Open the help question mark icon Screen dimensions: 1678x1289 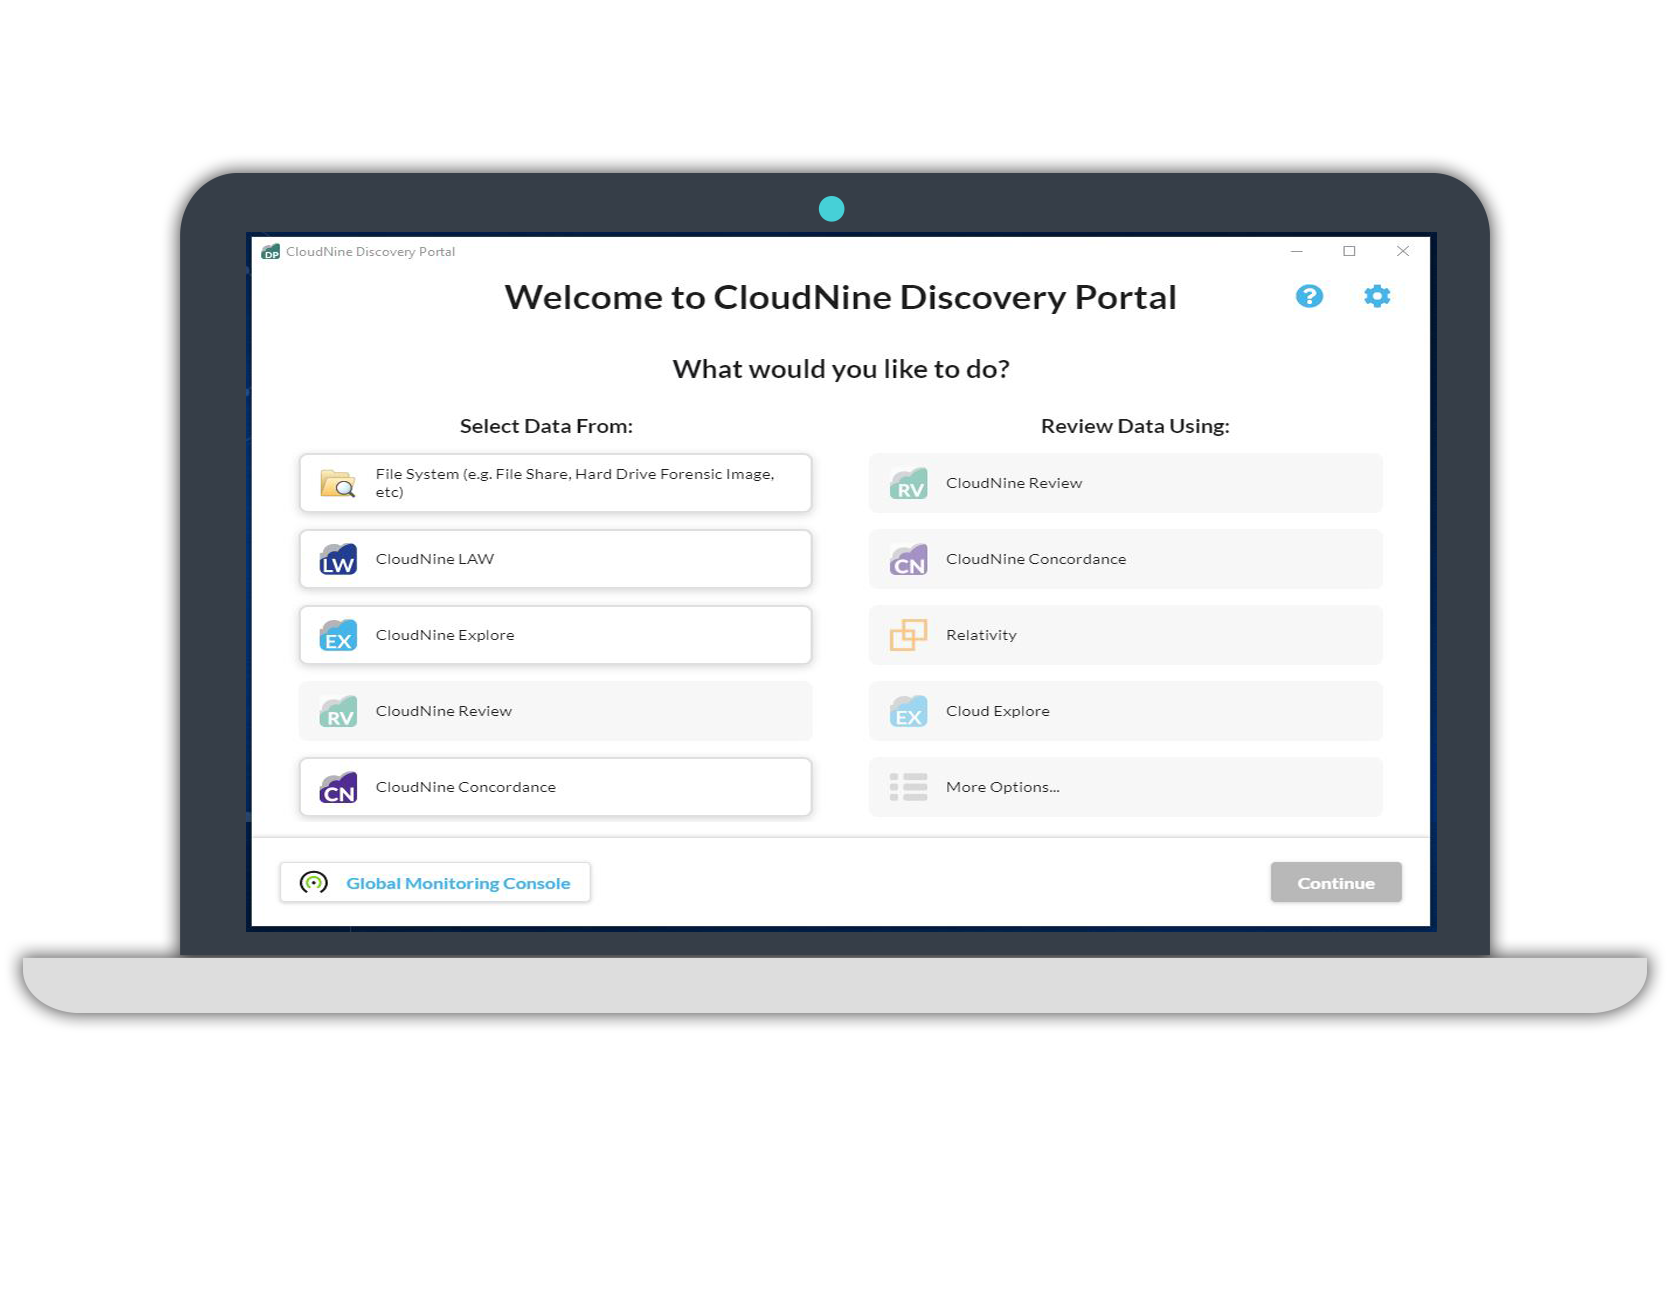click(x=1308, y=296)
